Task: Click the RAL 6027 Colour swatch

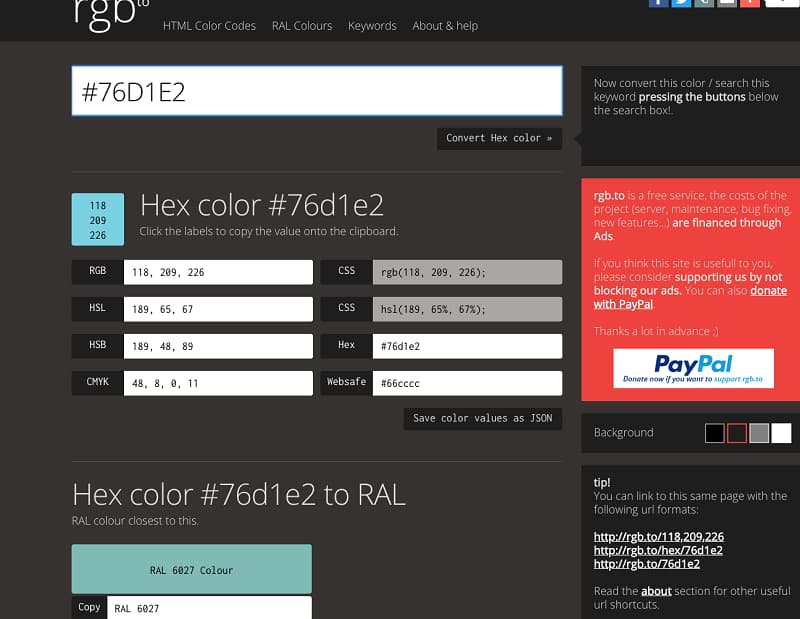Action: pos(191,570)
